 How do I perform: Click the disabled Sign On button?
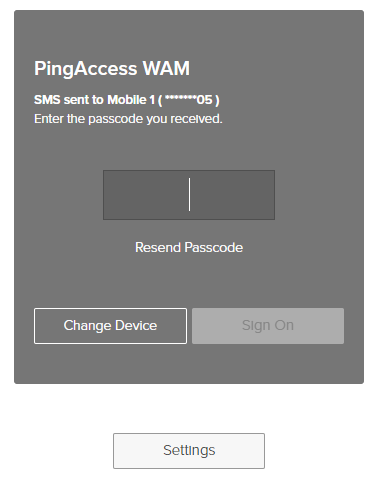click(x=268, y=326)
